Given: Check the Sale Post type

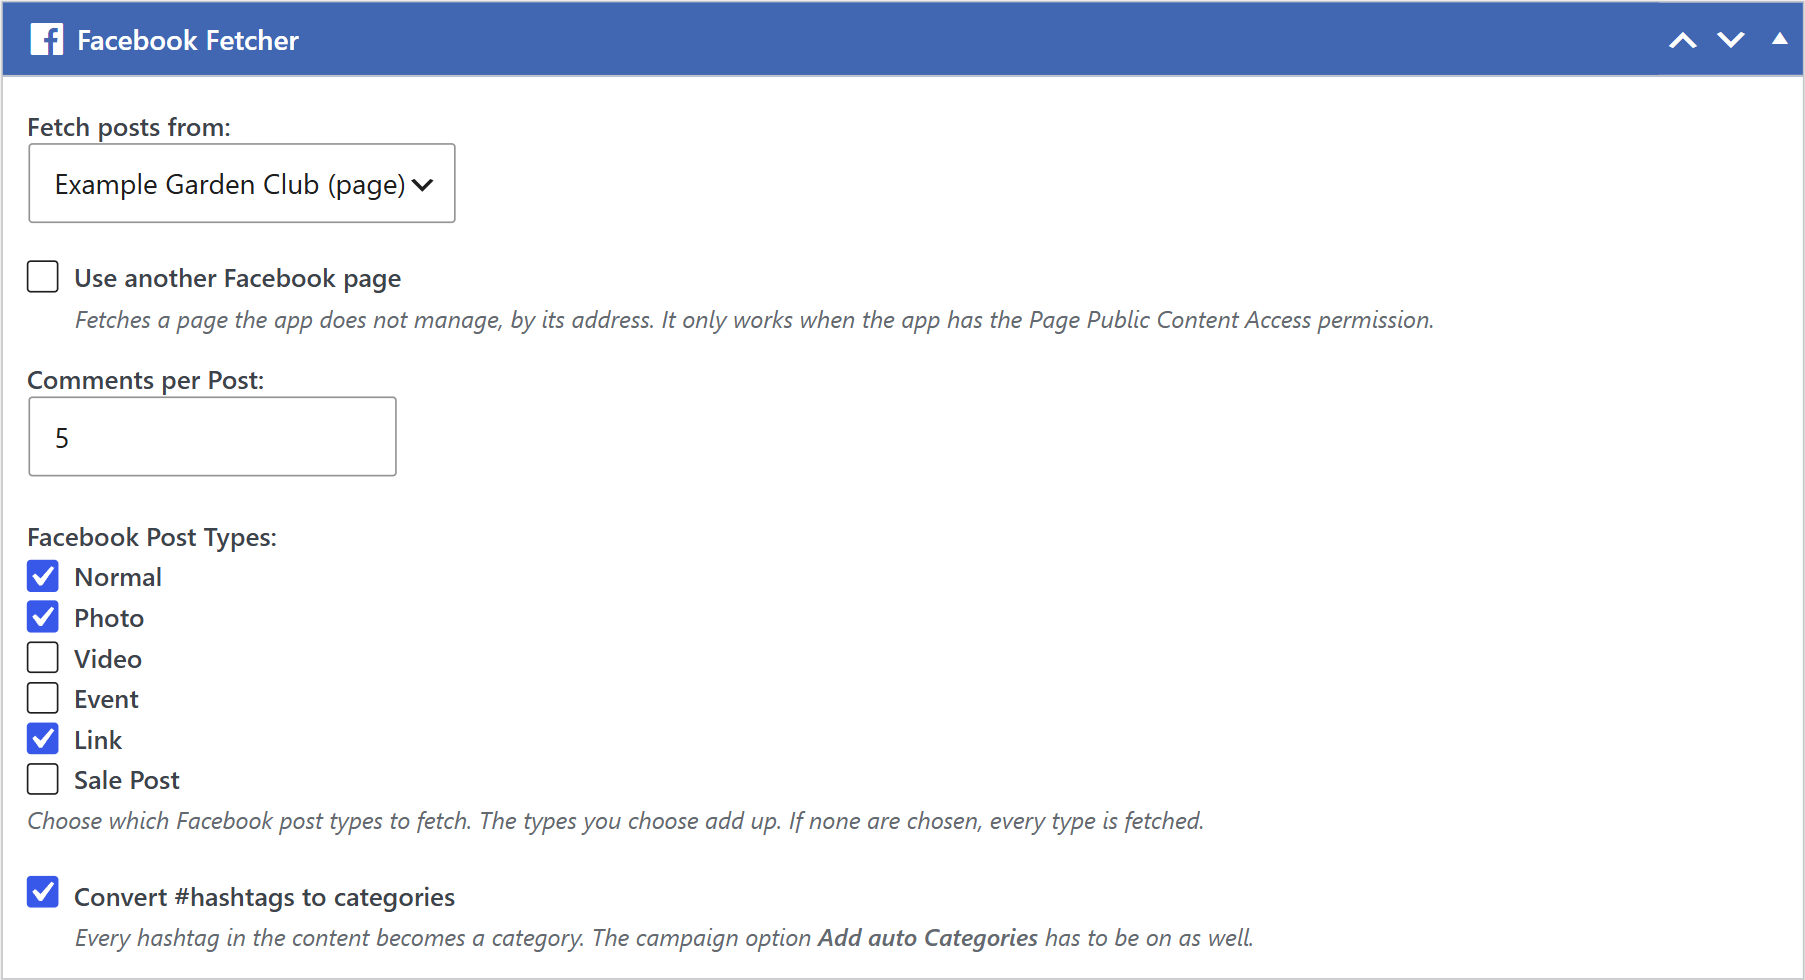Looking at the screenshot, I should (43, 779).
